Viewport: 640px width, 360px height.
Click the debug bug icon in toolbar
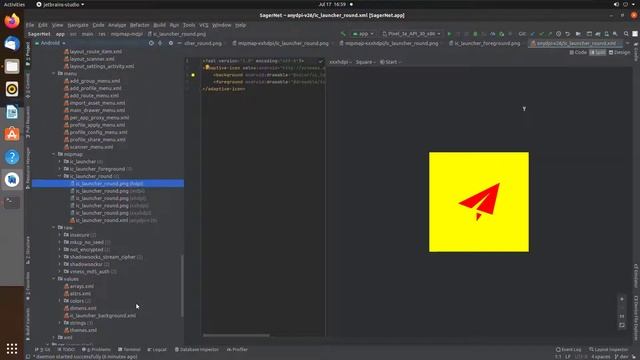475,34
